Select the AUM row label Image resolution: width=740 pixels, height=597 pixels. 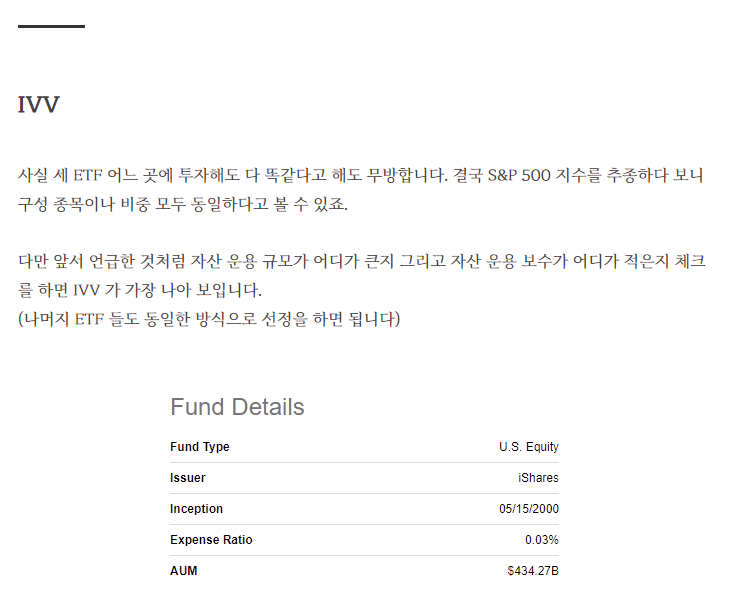click(184, 571)
